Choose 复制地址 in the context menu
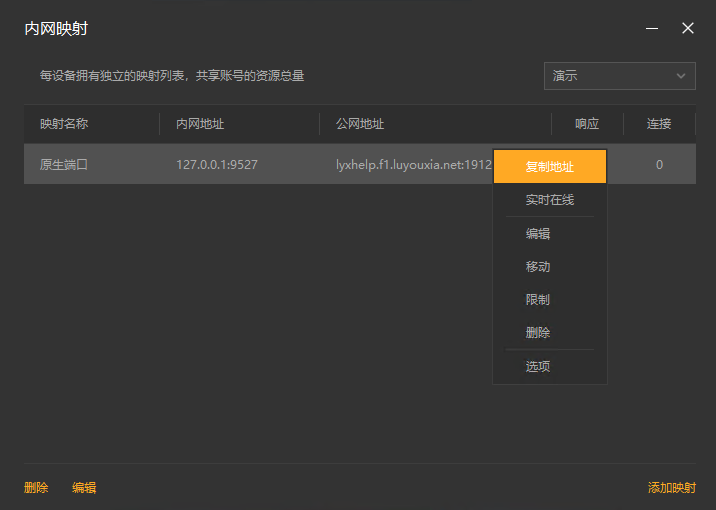This screenshot has width=716, height=510. (550, 167)
